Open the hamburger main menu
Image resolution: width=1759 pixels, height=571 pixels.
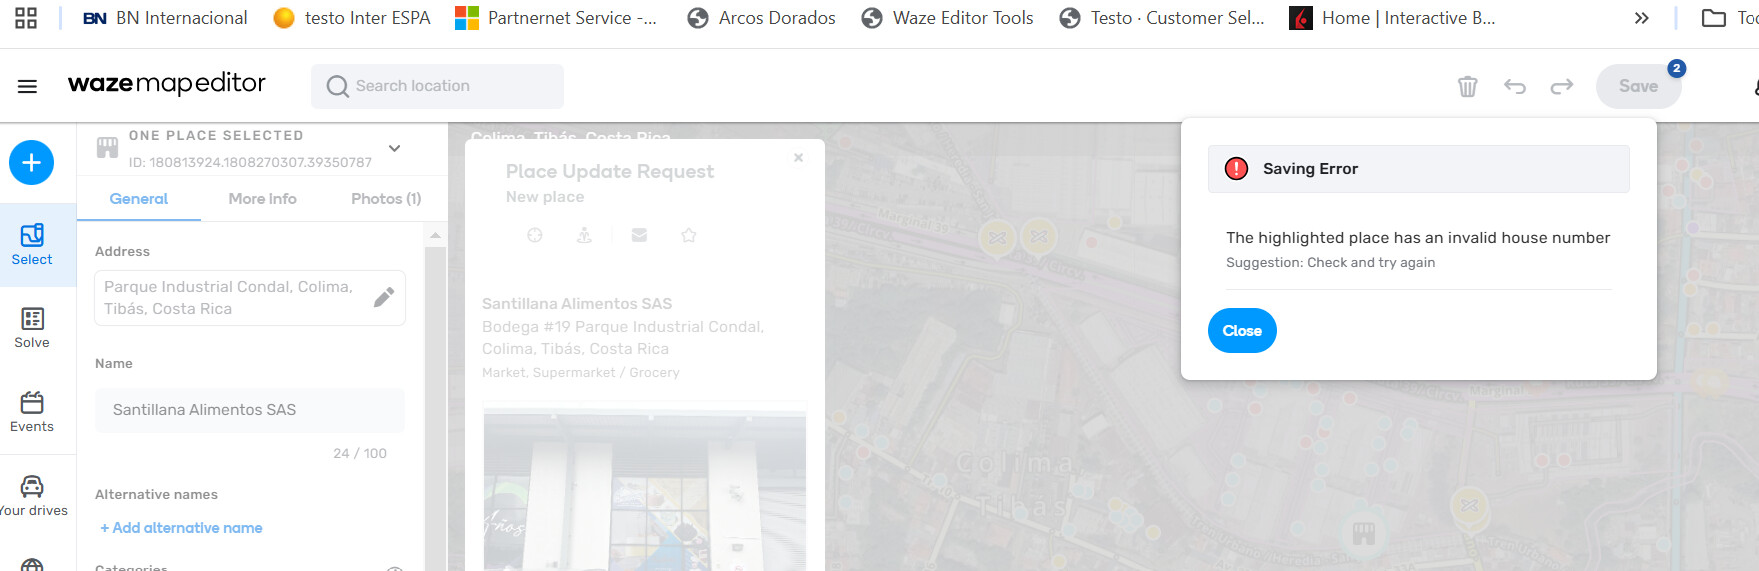pyautogui.click(x=27, y=86)
